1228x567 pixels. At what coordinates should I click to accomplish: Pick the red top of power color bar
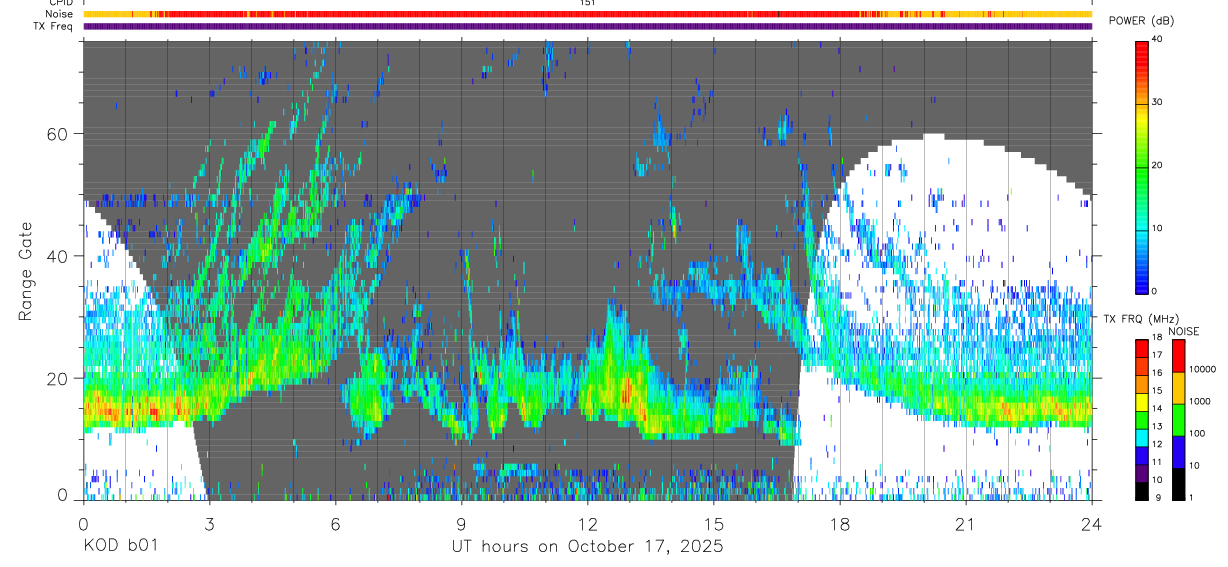pos(1142,48)
